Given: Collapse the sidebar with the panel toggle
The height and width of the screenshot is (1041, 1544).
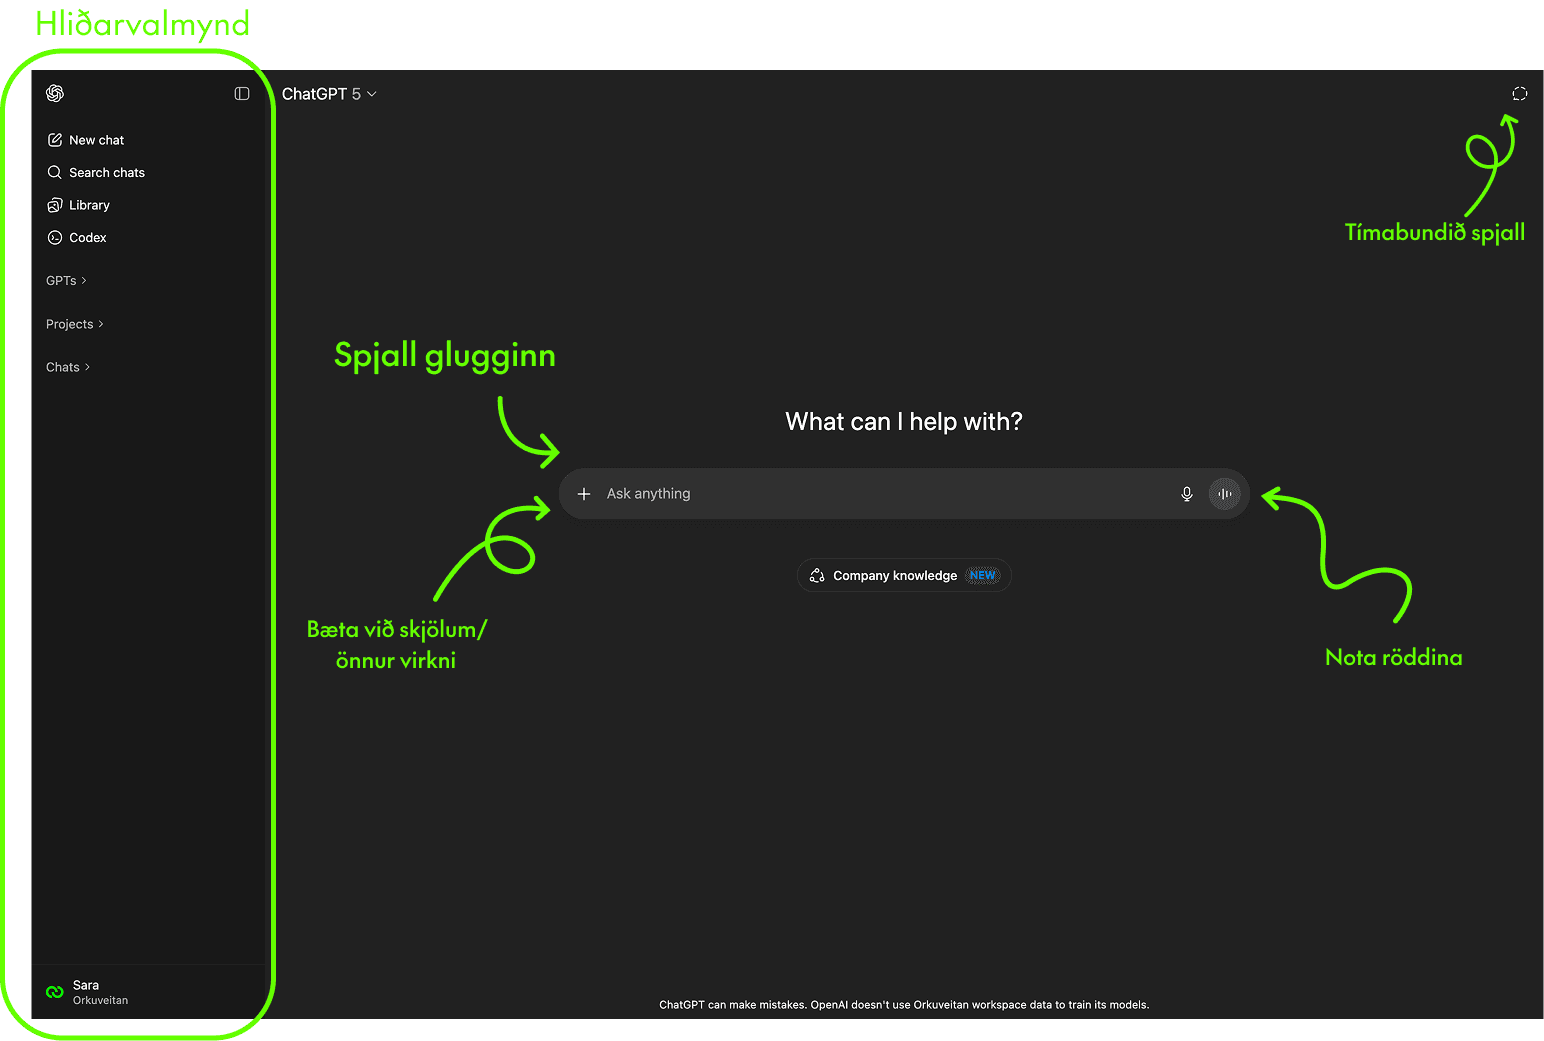Looking at the screenshot, I should coord(242,93).
